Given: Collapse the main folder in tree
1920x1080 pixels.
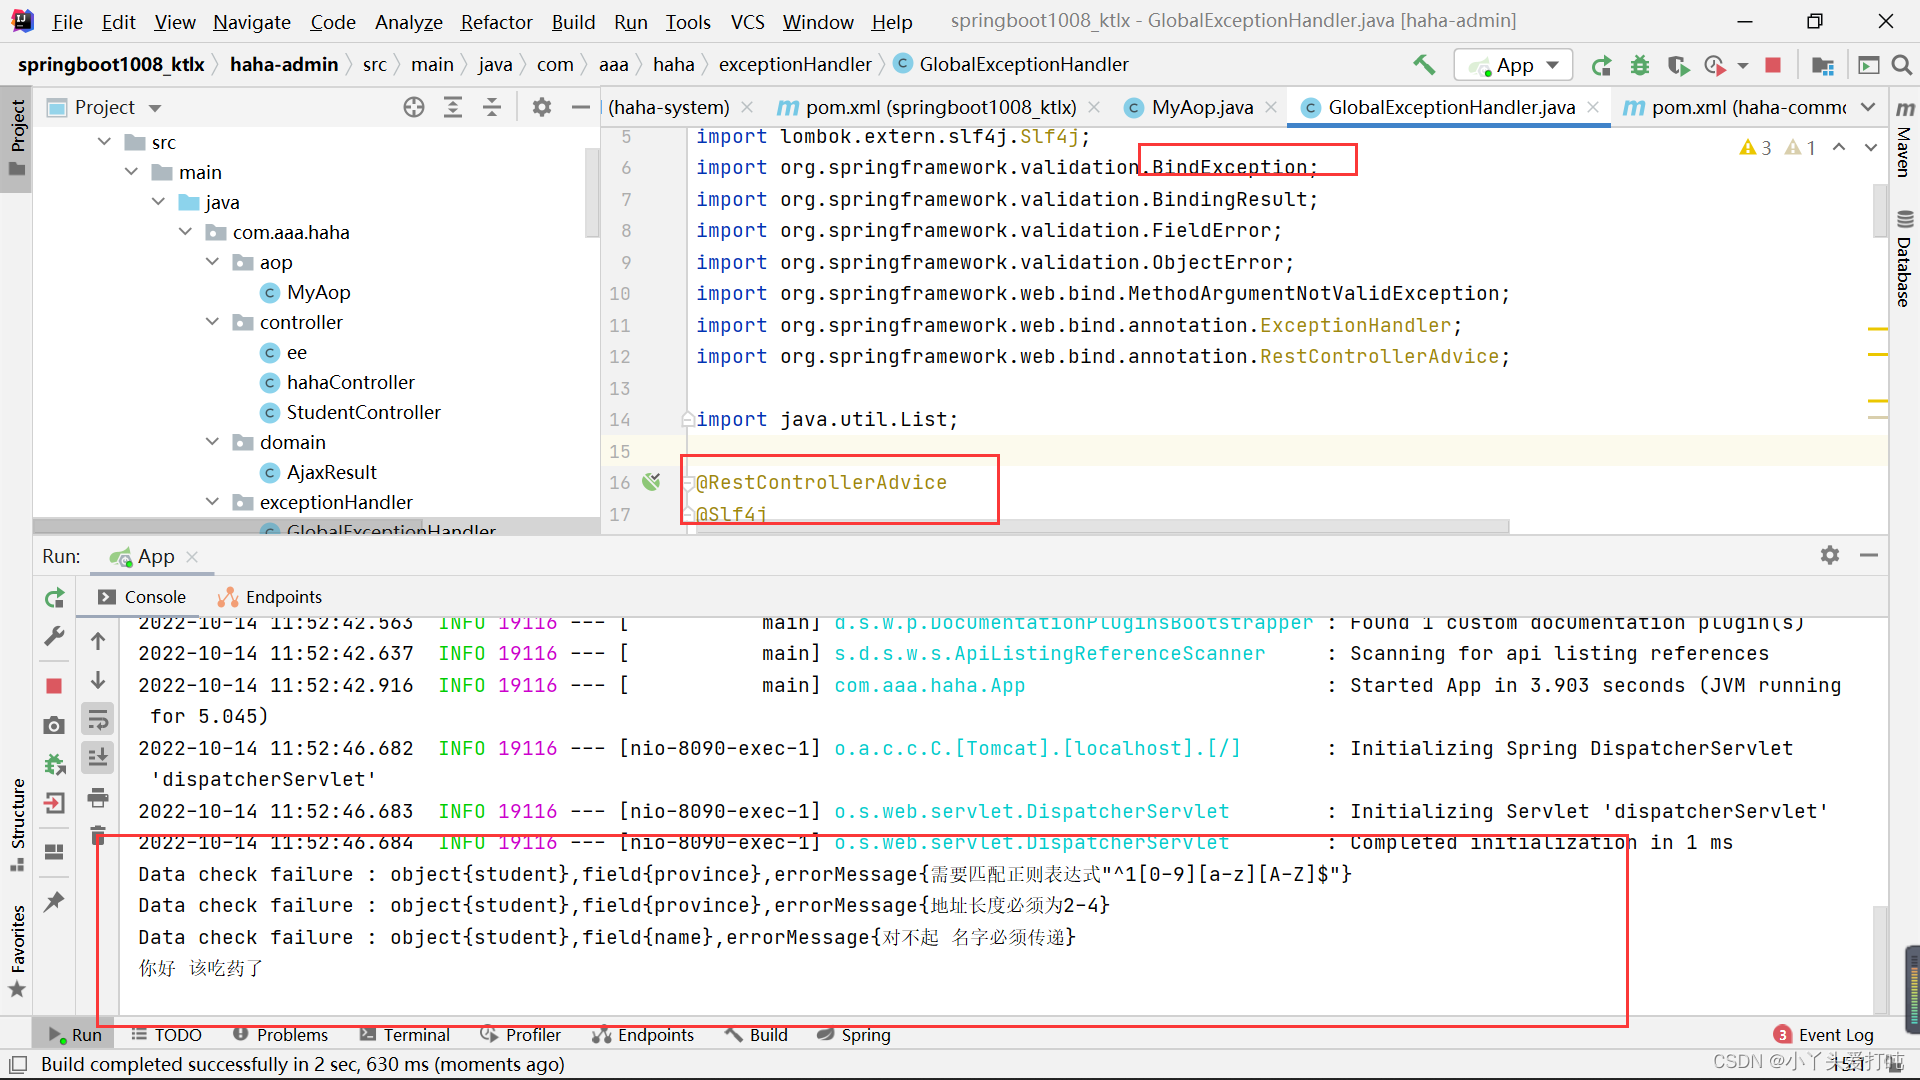Looking at the screenshot, I should pos(132,172).
